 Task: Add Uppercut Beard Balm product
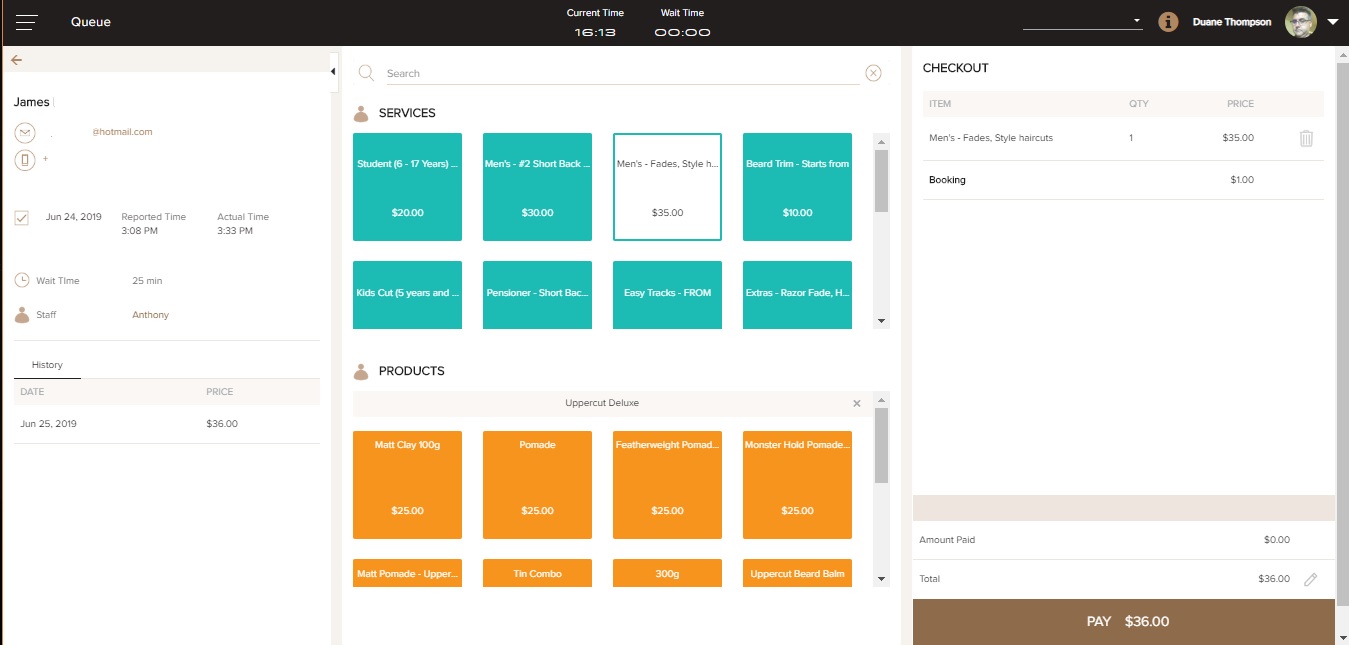[x=797, y=573]
